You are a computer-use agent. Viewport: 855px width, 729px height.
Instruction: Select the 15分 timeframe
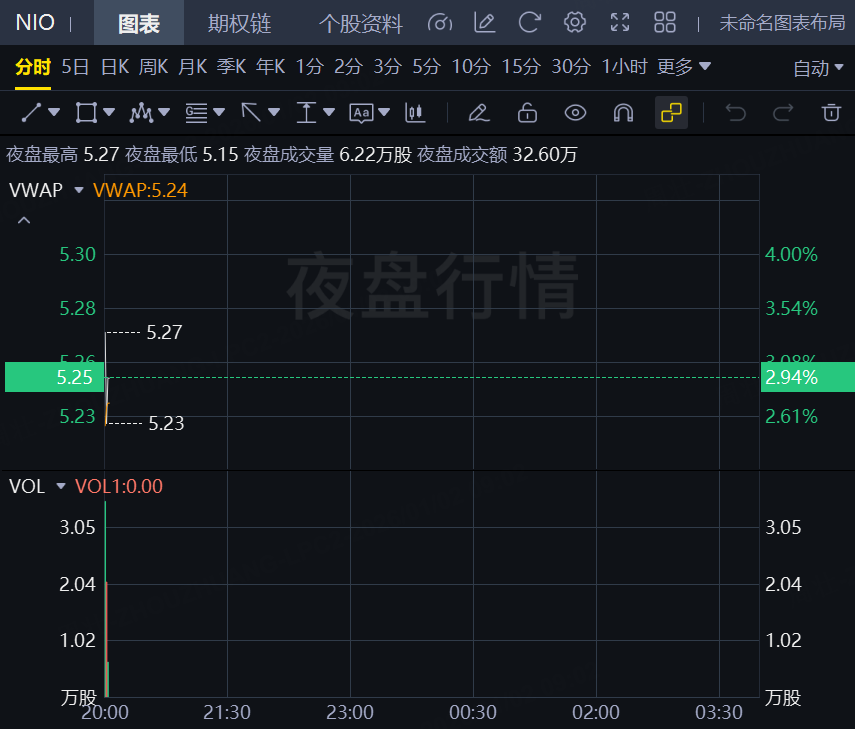coord(520,67)
